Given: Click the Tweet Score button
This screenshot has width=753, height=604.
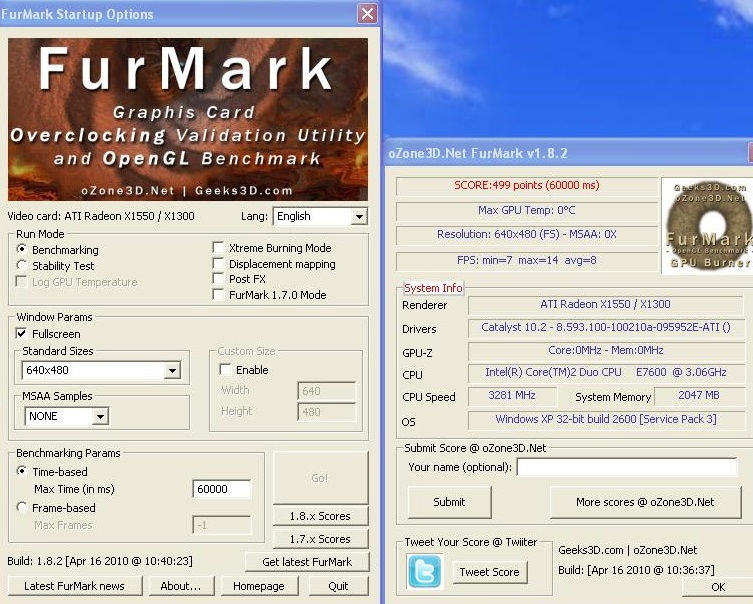Looking at the screenshot, I should click(490, 572).
